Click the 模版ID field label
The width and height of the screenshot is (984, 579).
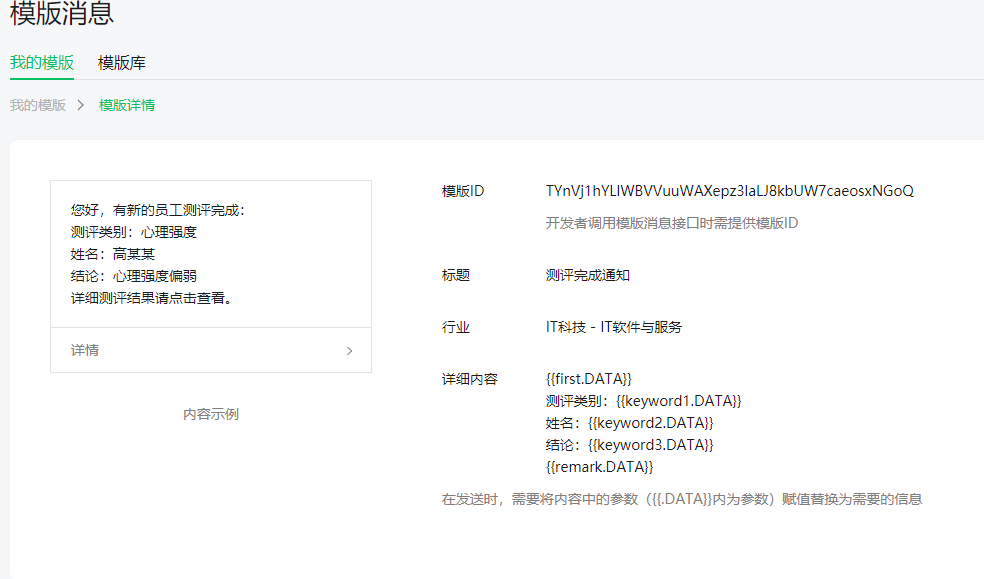(x=463, y=191)
